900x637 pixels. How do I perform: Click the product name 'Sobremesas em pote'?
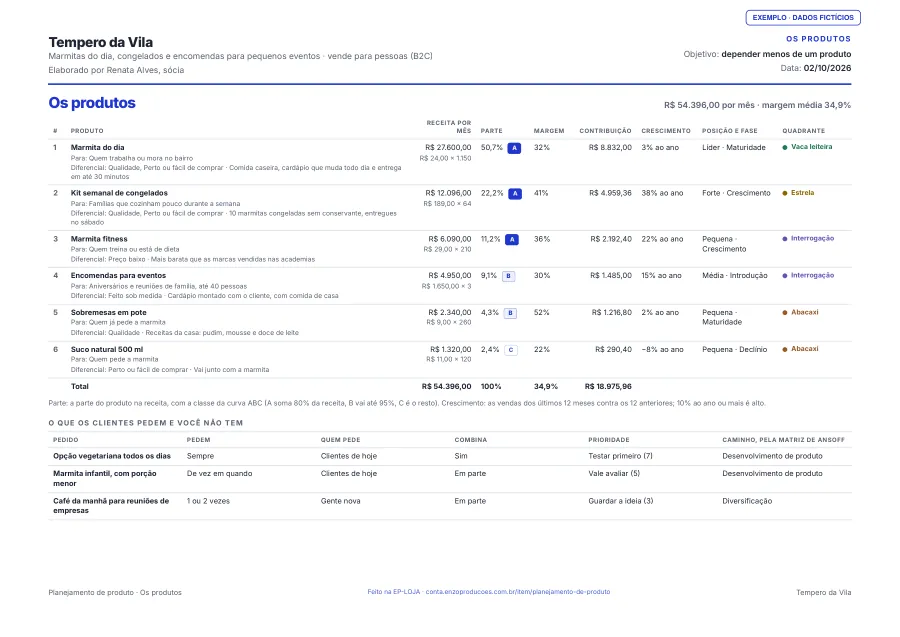108,313
